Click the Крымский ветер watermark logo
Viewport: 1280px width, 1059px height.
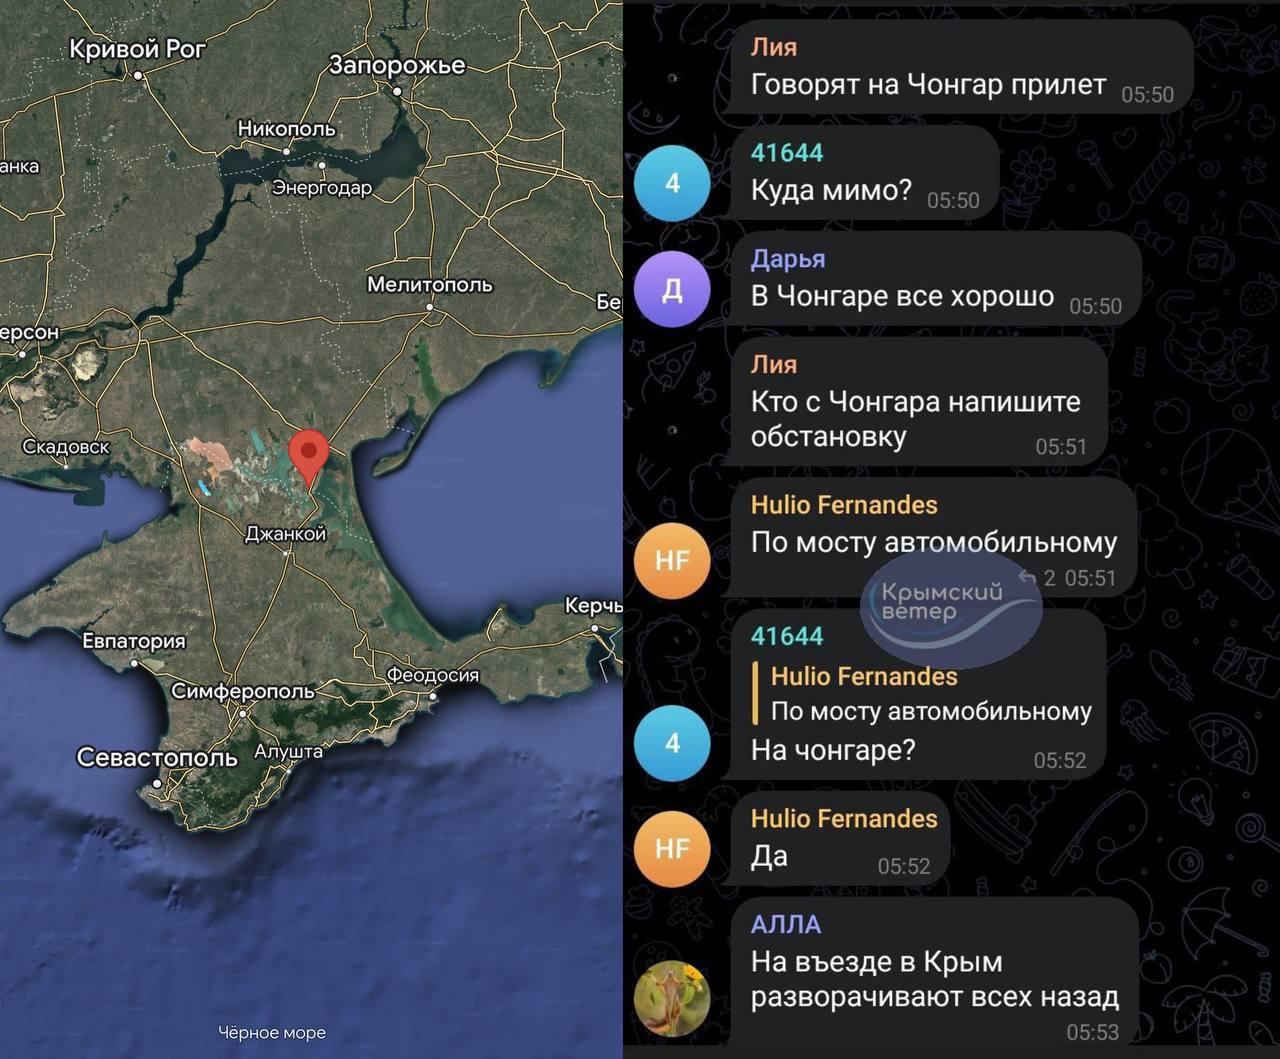point(949,606)
